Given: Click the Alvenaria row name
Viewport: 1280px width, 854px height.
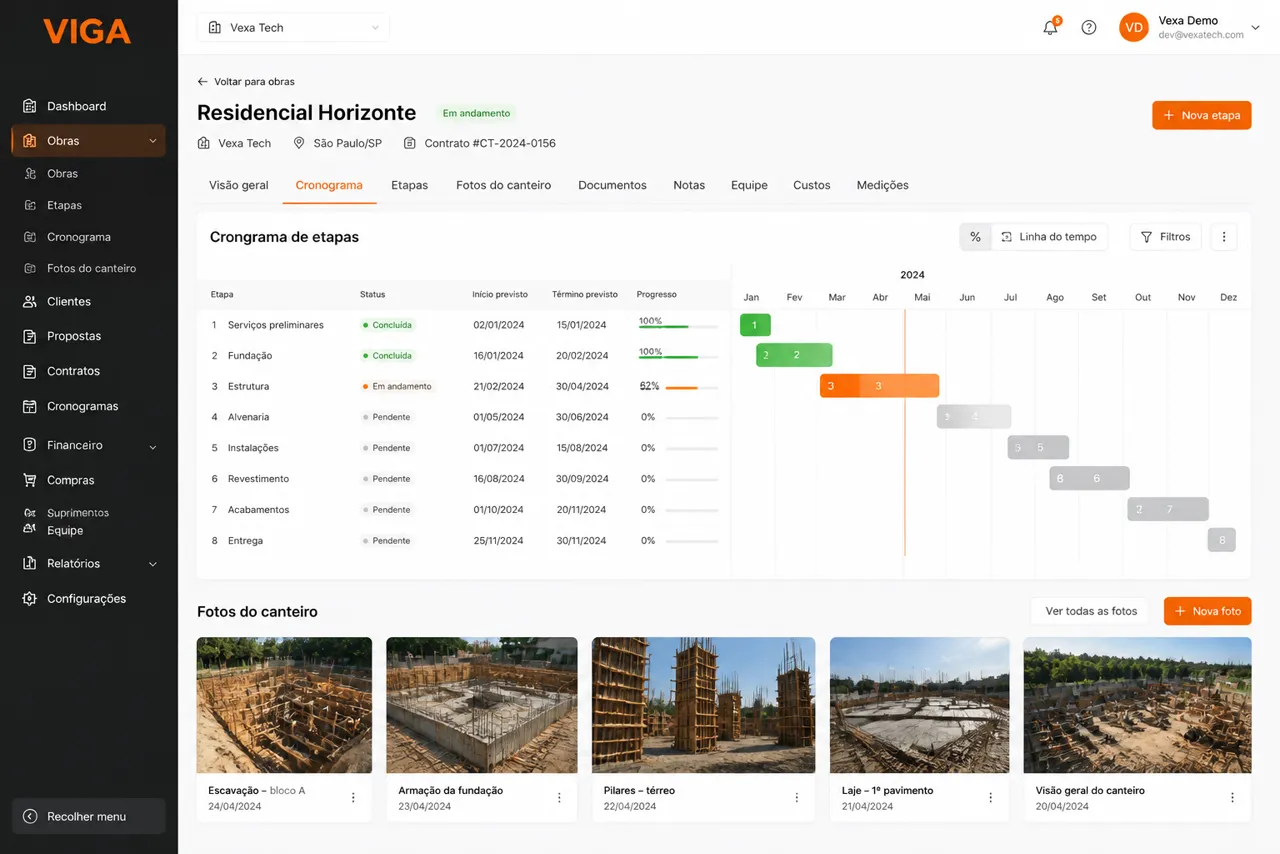Looking at the screenshot, I should point(248,417).
